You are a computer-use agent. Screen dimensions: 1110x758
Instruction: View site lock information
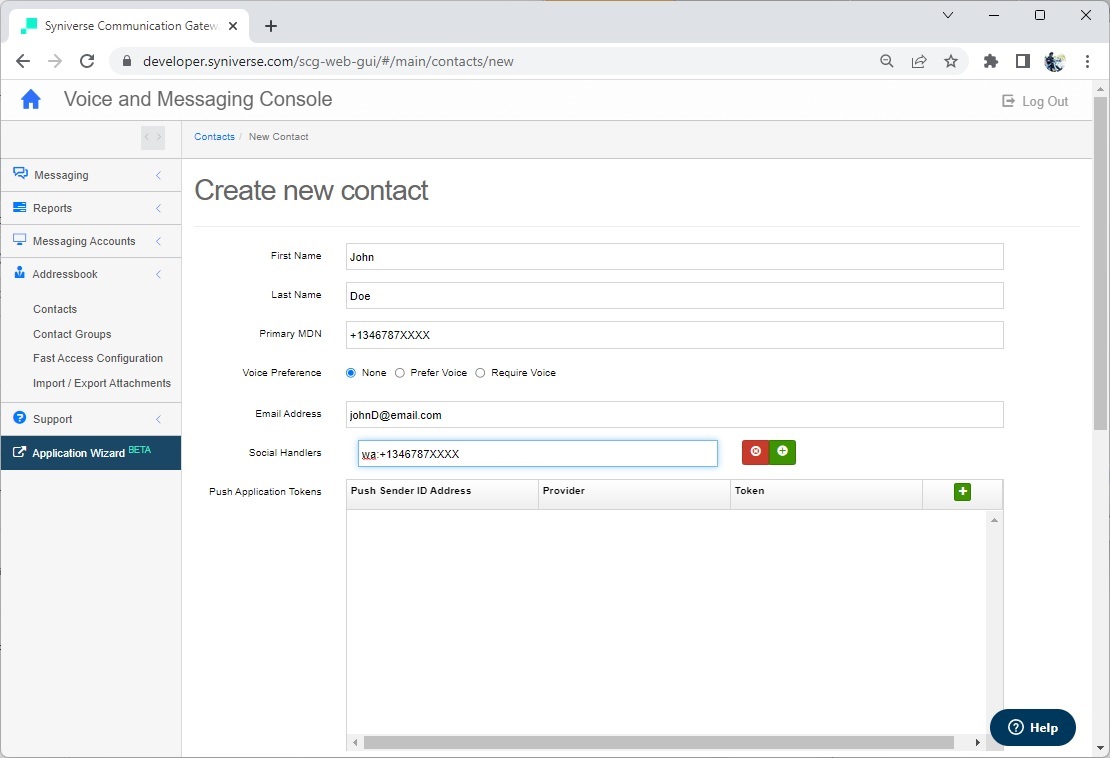coord(127,61)
